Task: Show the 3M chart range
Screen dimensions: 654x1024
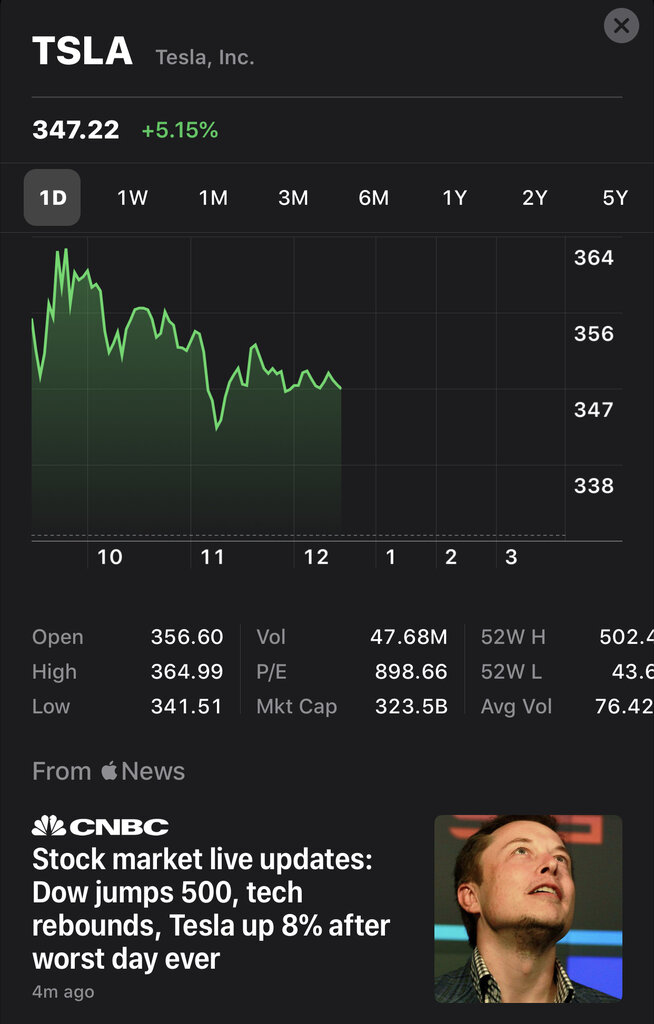Action: point(293,197)
